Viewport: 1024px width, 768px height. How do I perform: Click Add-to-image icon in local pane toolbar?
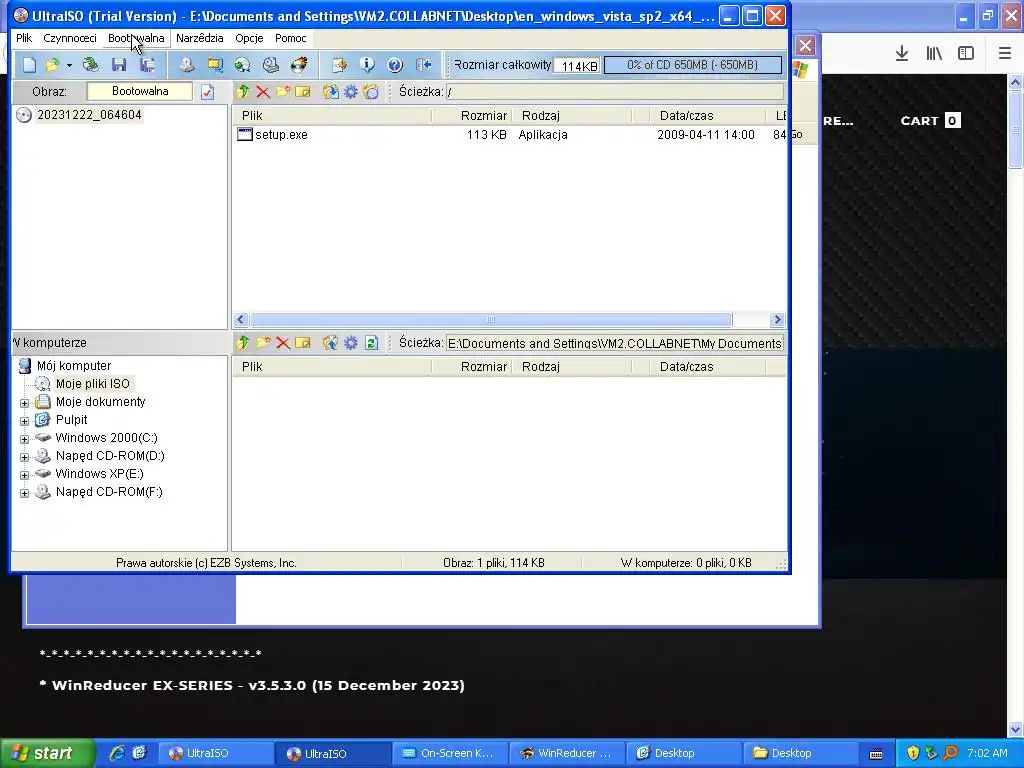(302, 342)
